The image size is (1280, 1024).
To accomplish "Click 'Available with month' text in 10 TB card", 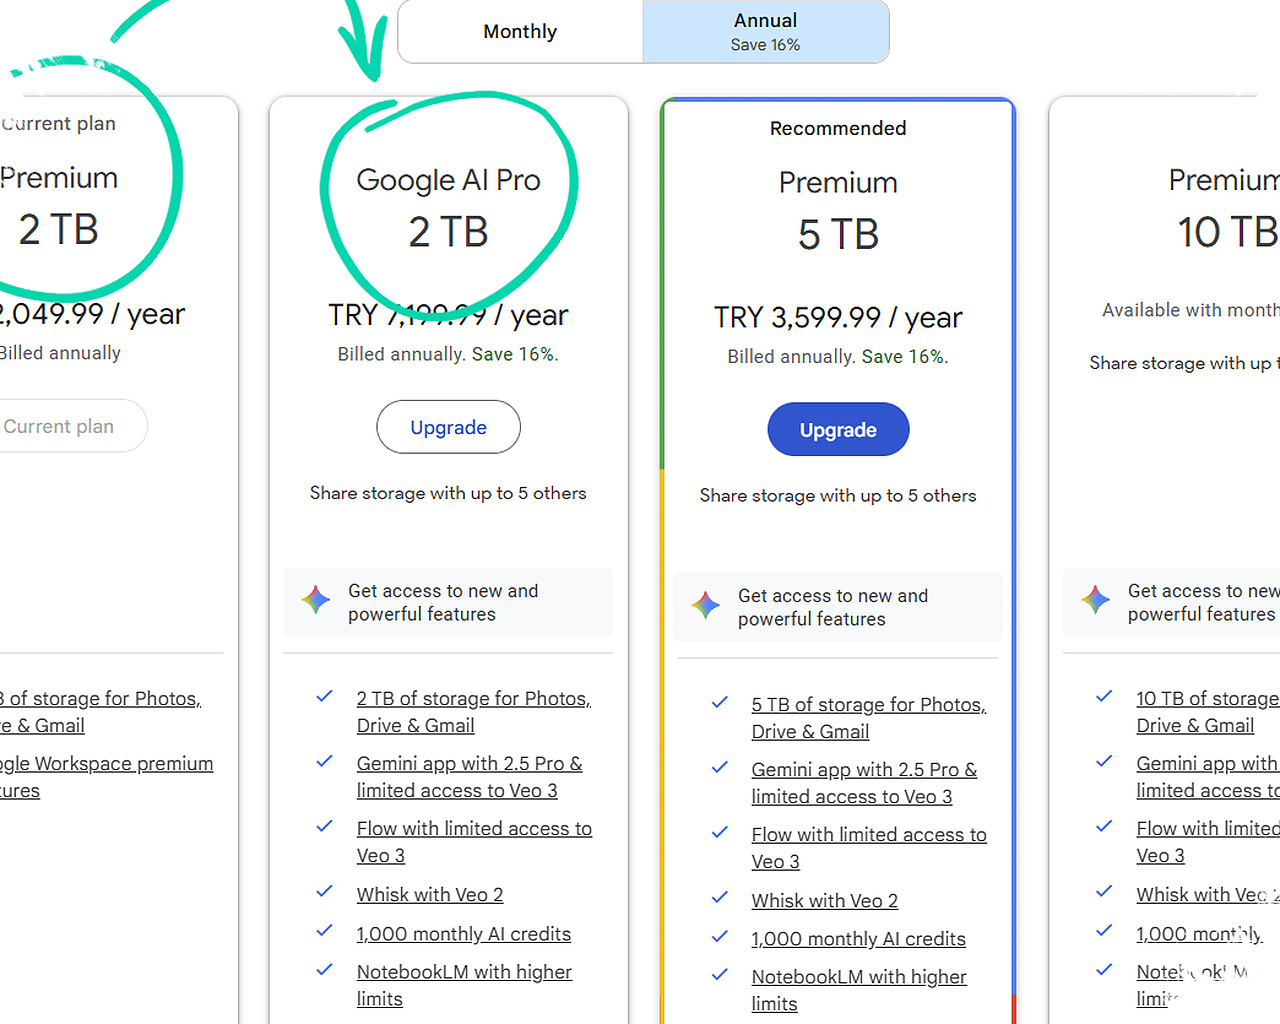I will [x=1191, y=311].
